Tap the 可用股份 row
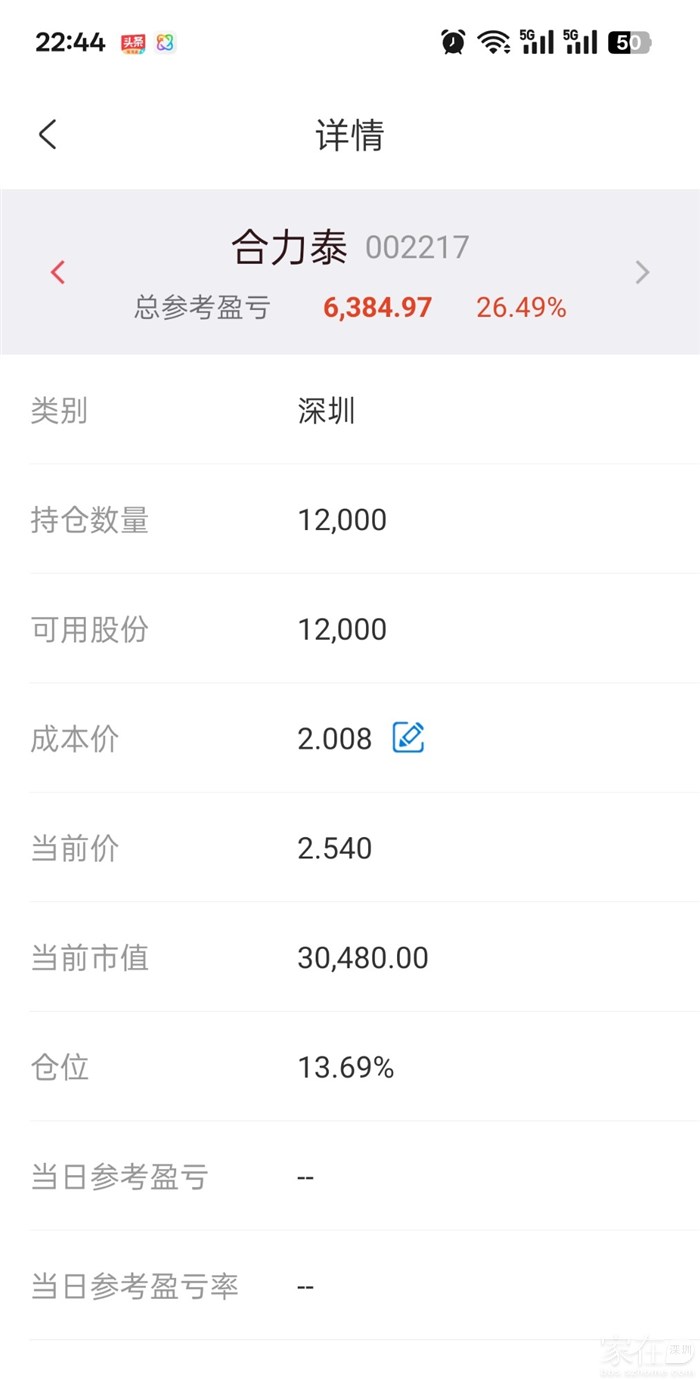Viewport: 700px width, 1380px height. pos(350,629)
